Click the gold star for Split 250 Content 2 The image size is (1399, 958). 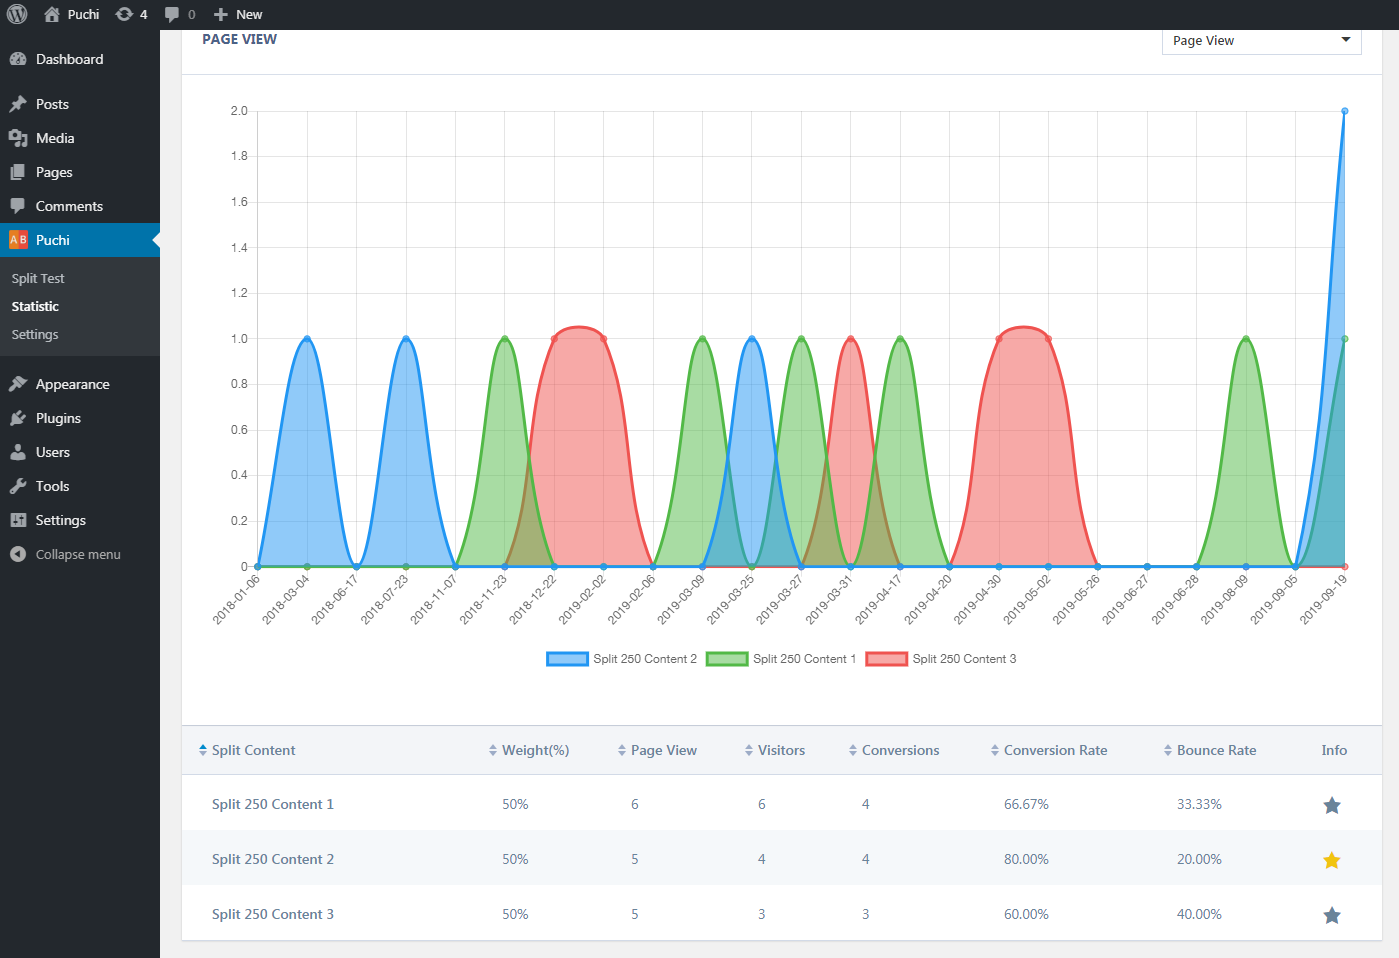pyautogui.click(x=1331, y=860)
